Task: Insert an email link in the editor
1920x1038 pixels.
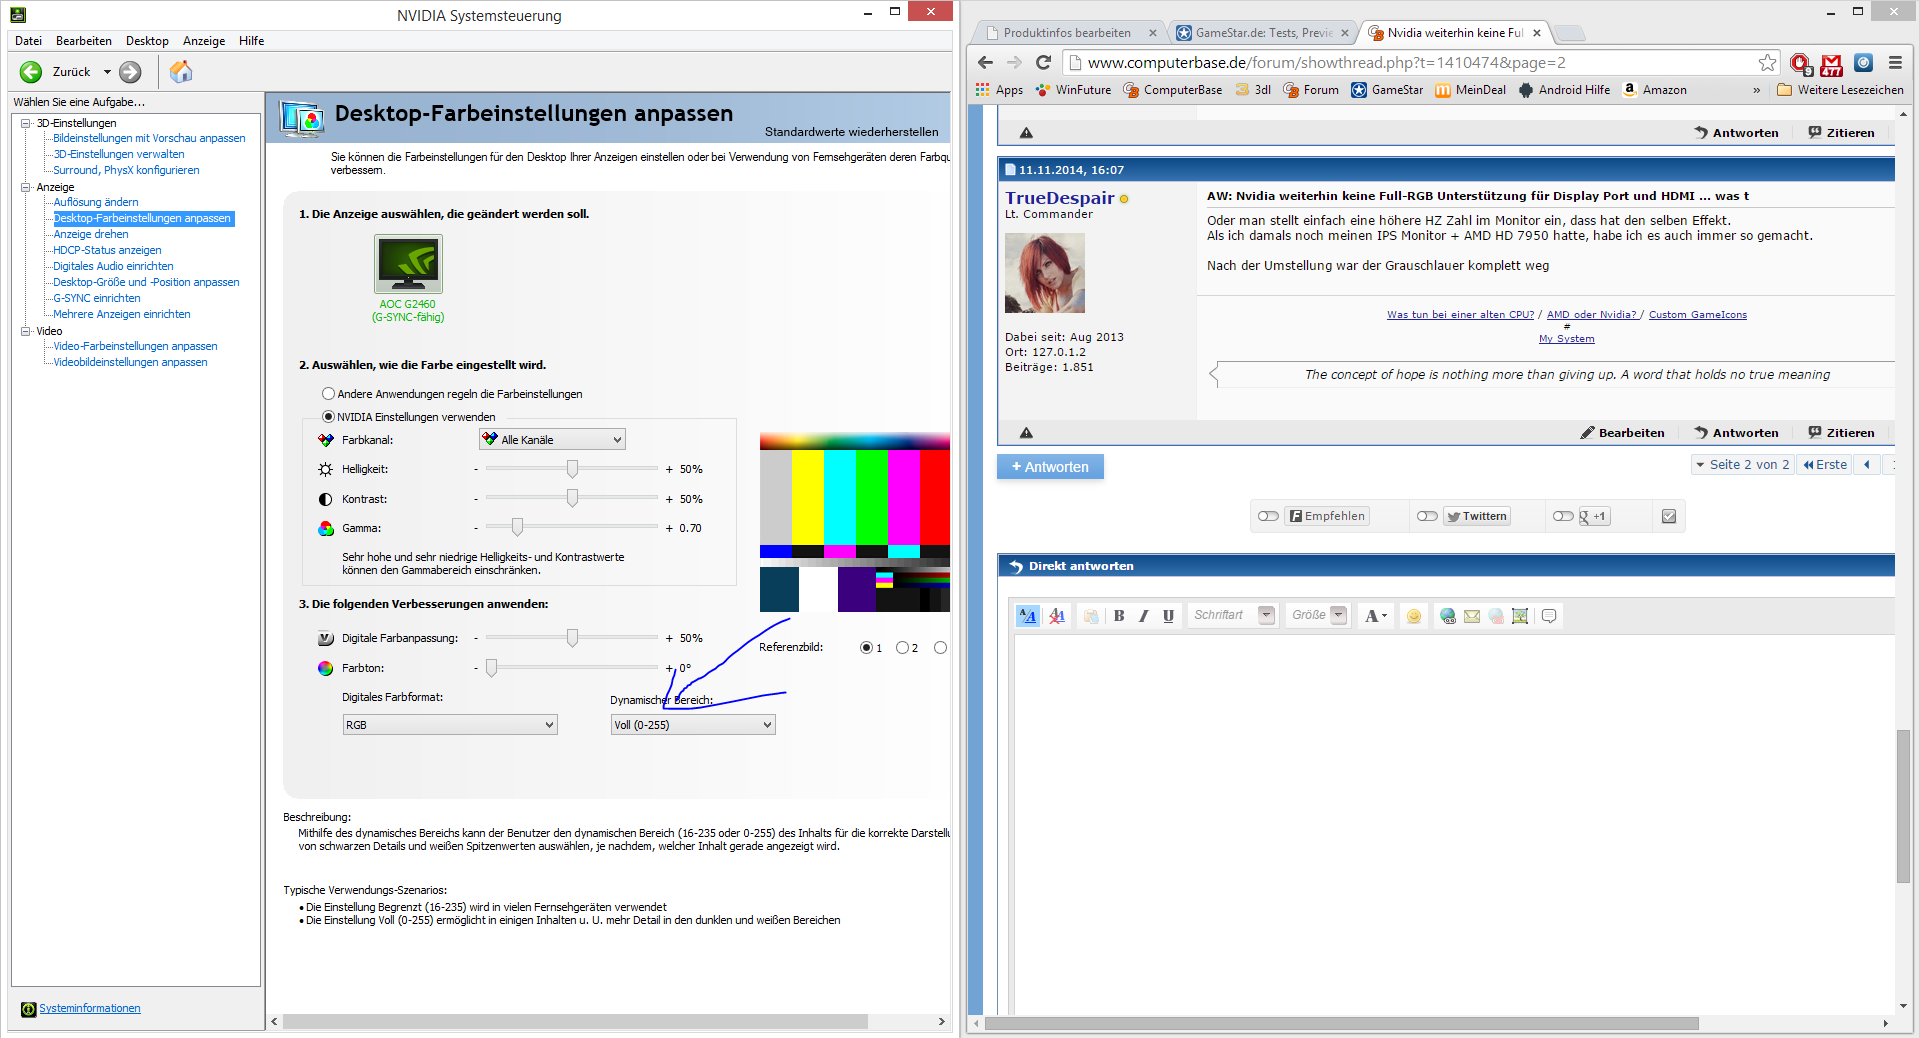Action: (1472, 616)
